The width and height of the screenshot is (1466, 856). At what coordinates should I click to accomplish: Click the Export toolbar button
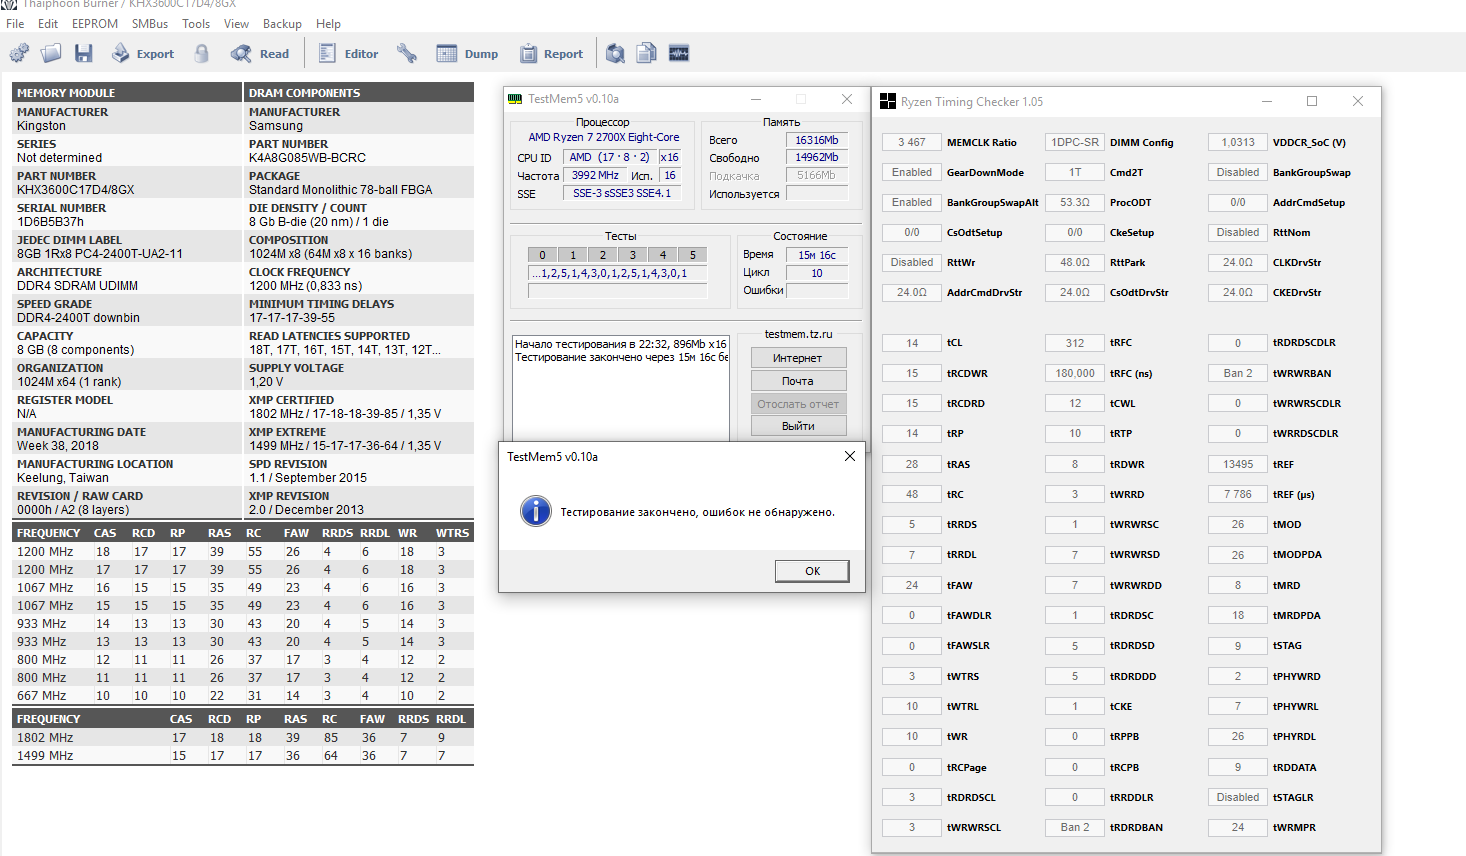point(142,53)
